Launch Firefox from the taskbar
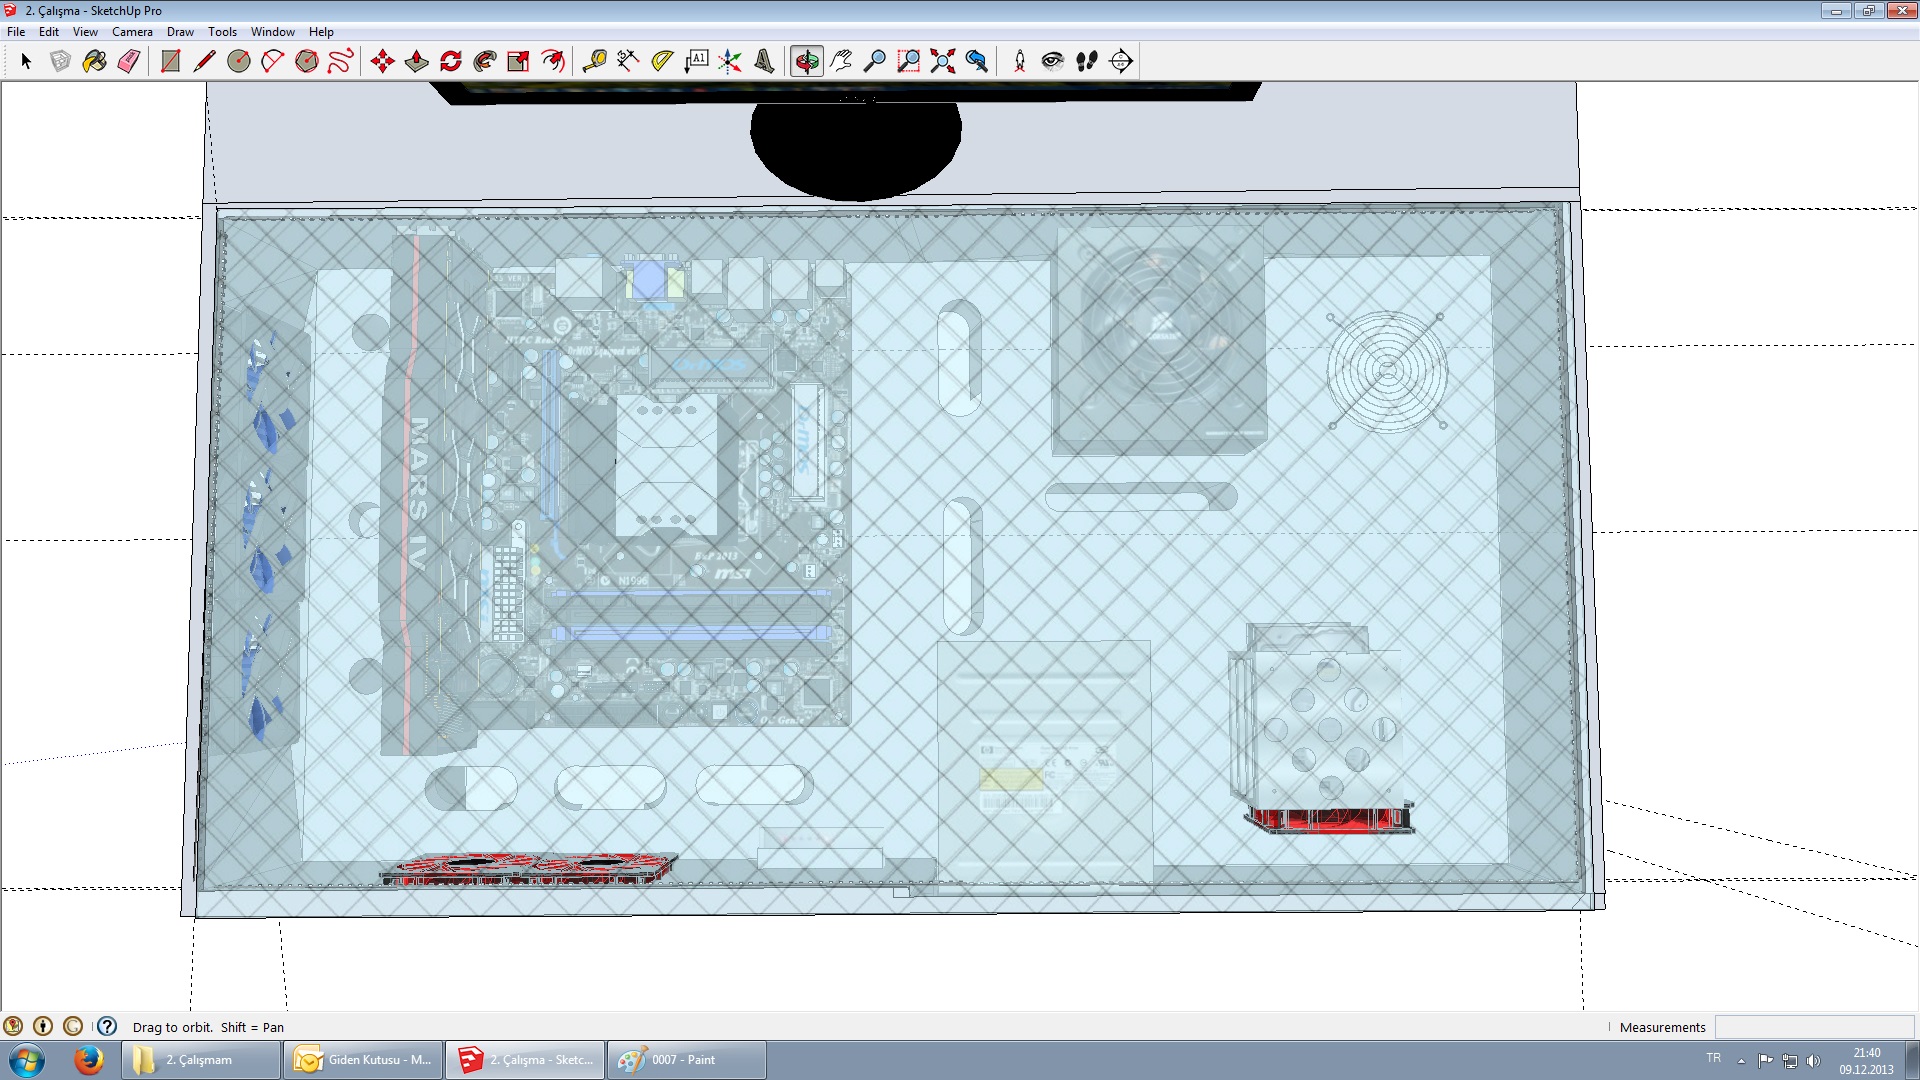The height and width of the screenshot is (1080, 1920). point(88,1060)
